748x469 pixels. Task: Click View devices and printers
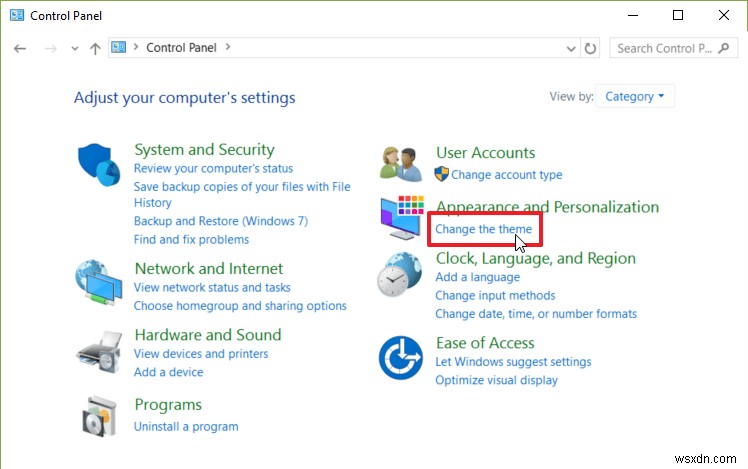[201, 354]
